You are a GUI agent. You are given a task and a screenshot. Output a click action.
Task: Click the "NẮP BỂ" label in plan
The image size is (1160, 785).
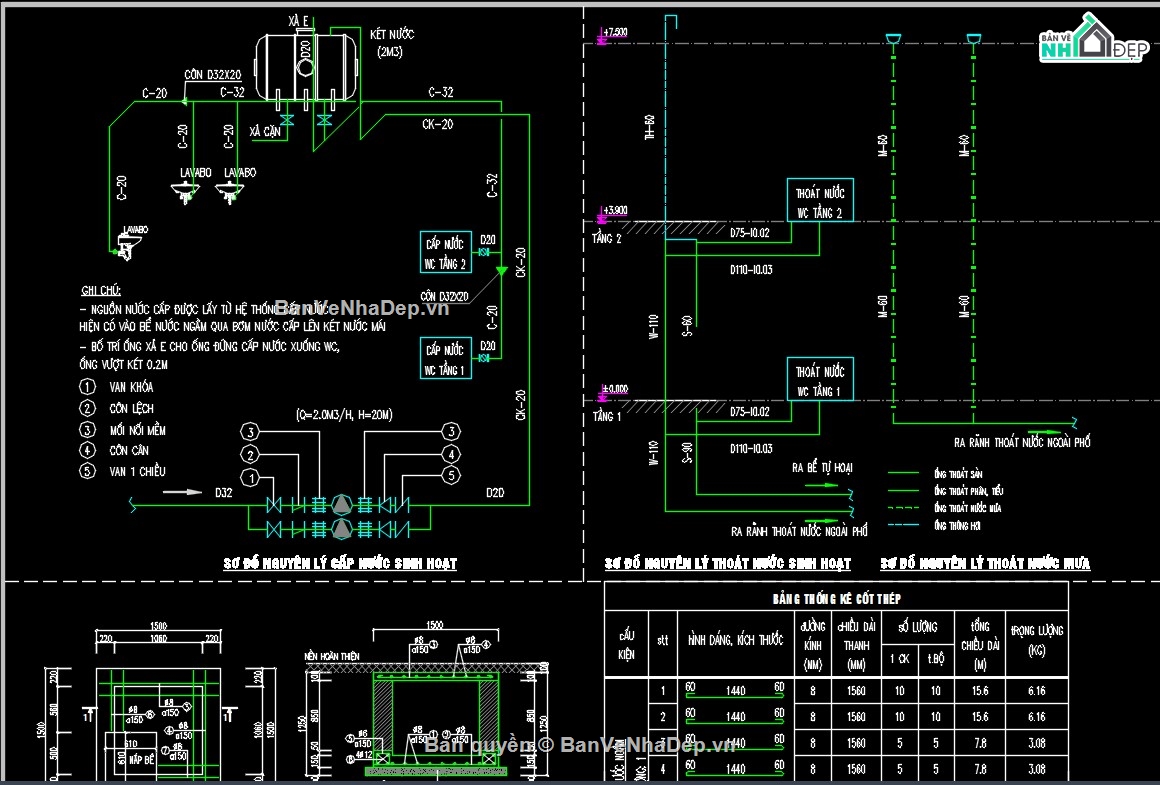141,760
